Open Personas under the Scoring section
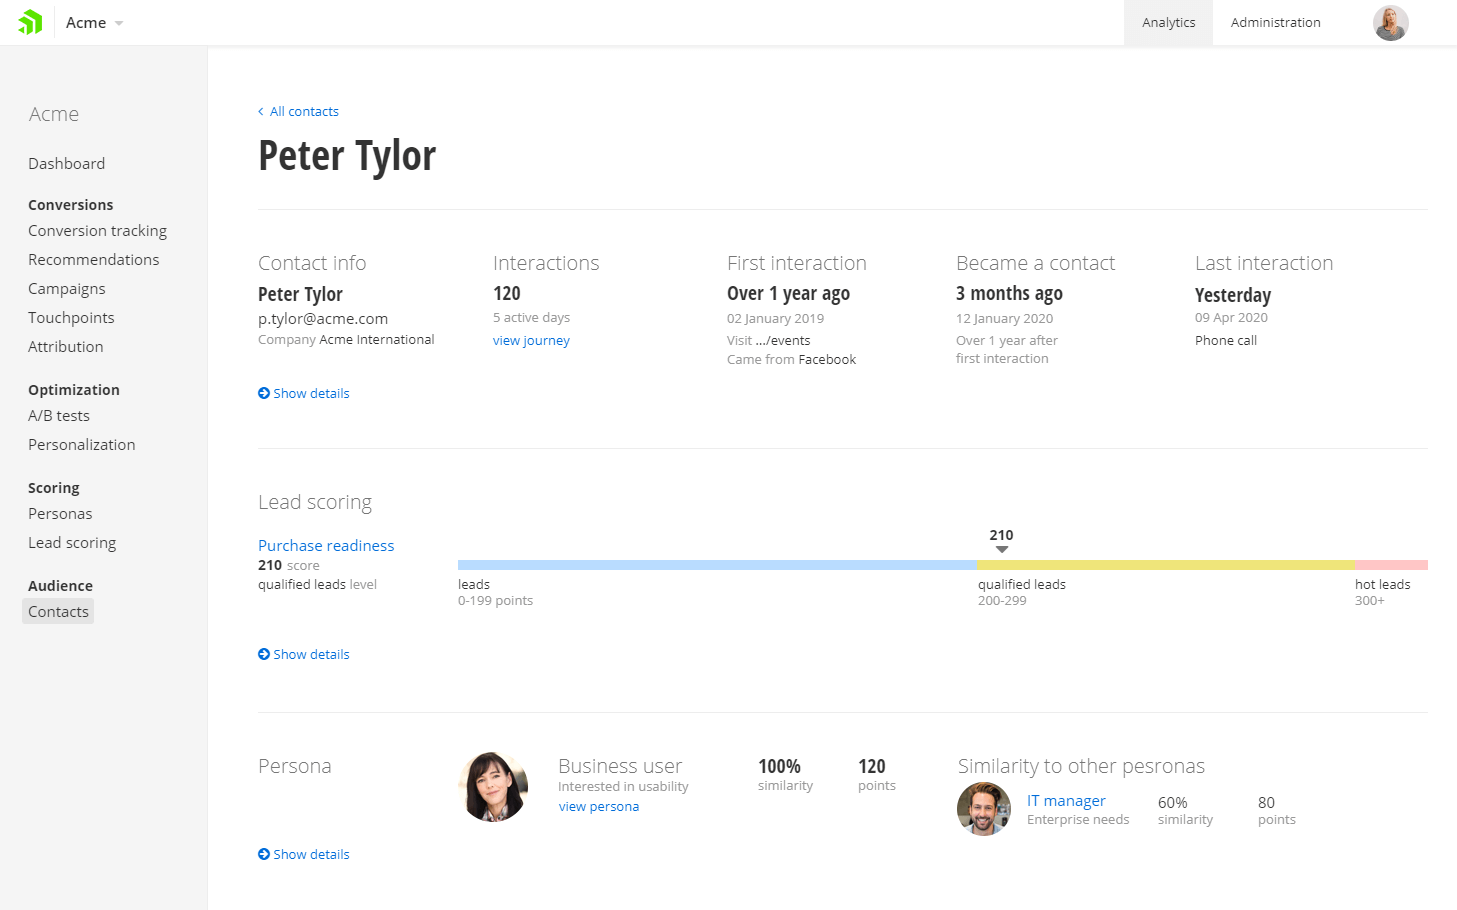Image resolution: width=1457 pixels, height=910 pixels. point(59,513)
